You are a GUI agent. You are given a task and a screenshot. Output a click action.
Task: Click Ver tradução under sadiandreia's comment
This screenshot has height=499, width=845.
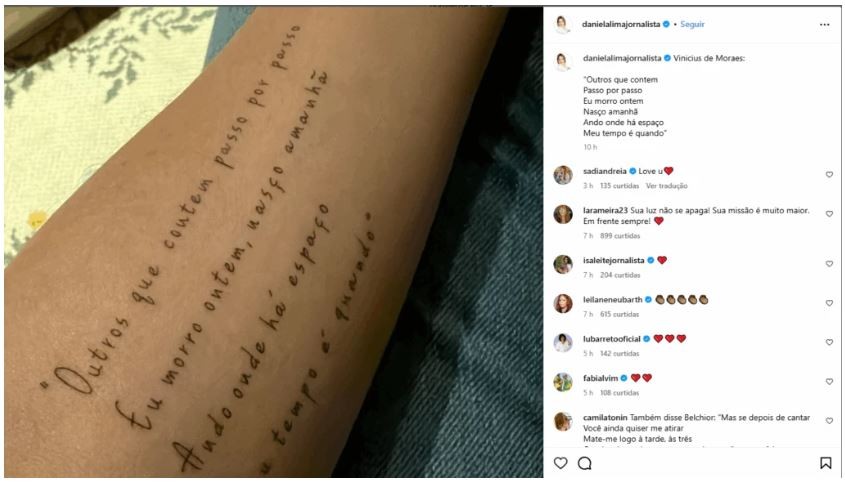[667, 186]
